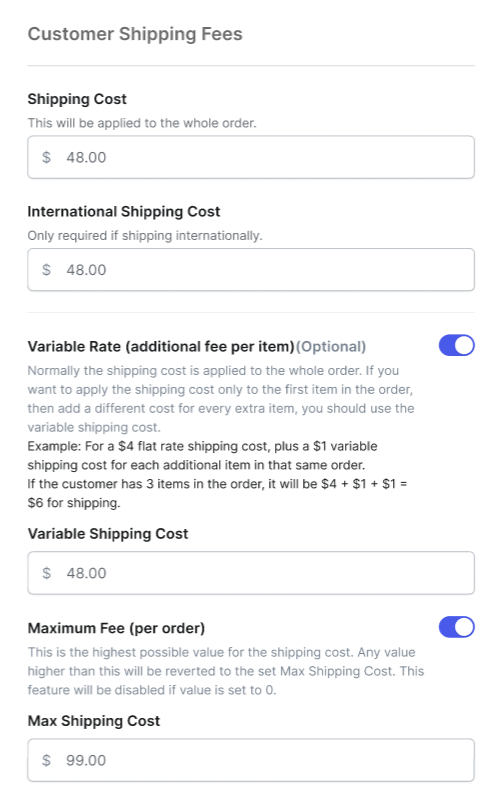Click the Shipping Cost field label
494x800 pixels.
click(77, 99)
